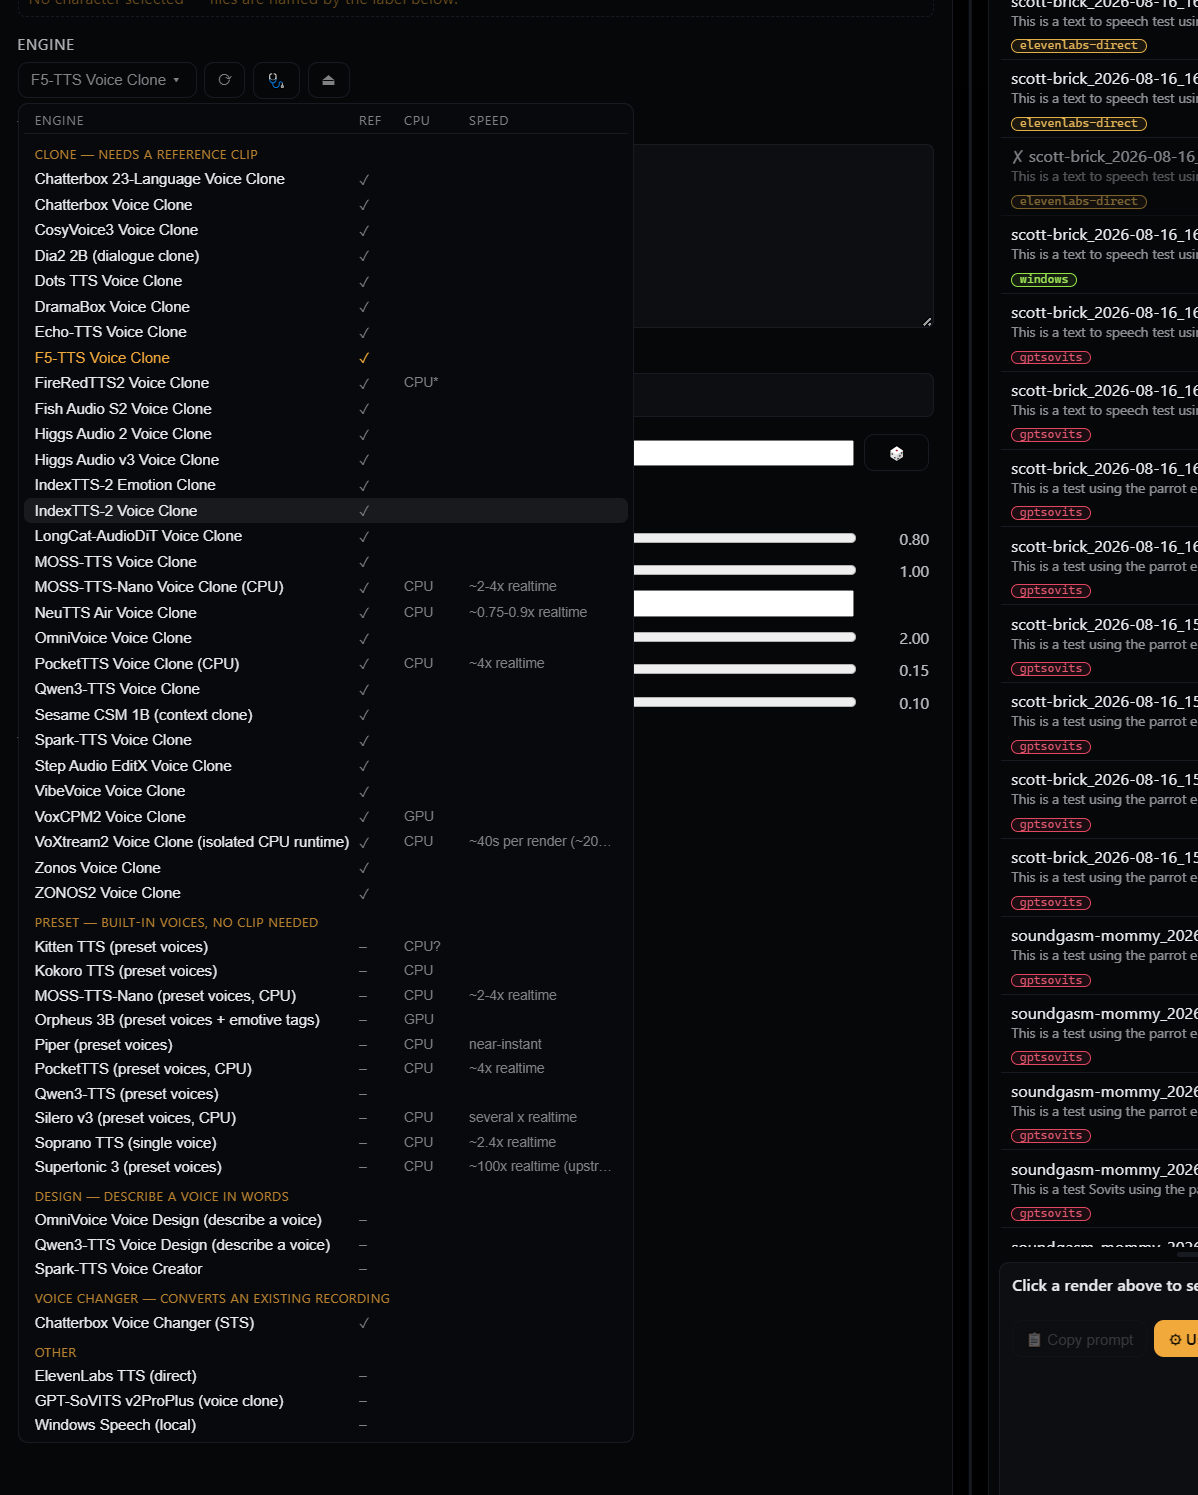Click the X icon on the failed scott-brick render
Viewport: 1198px width, 1495px height.
[x=1017, y=157]
